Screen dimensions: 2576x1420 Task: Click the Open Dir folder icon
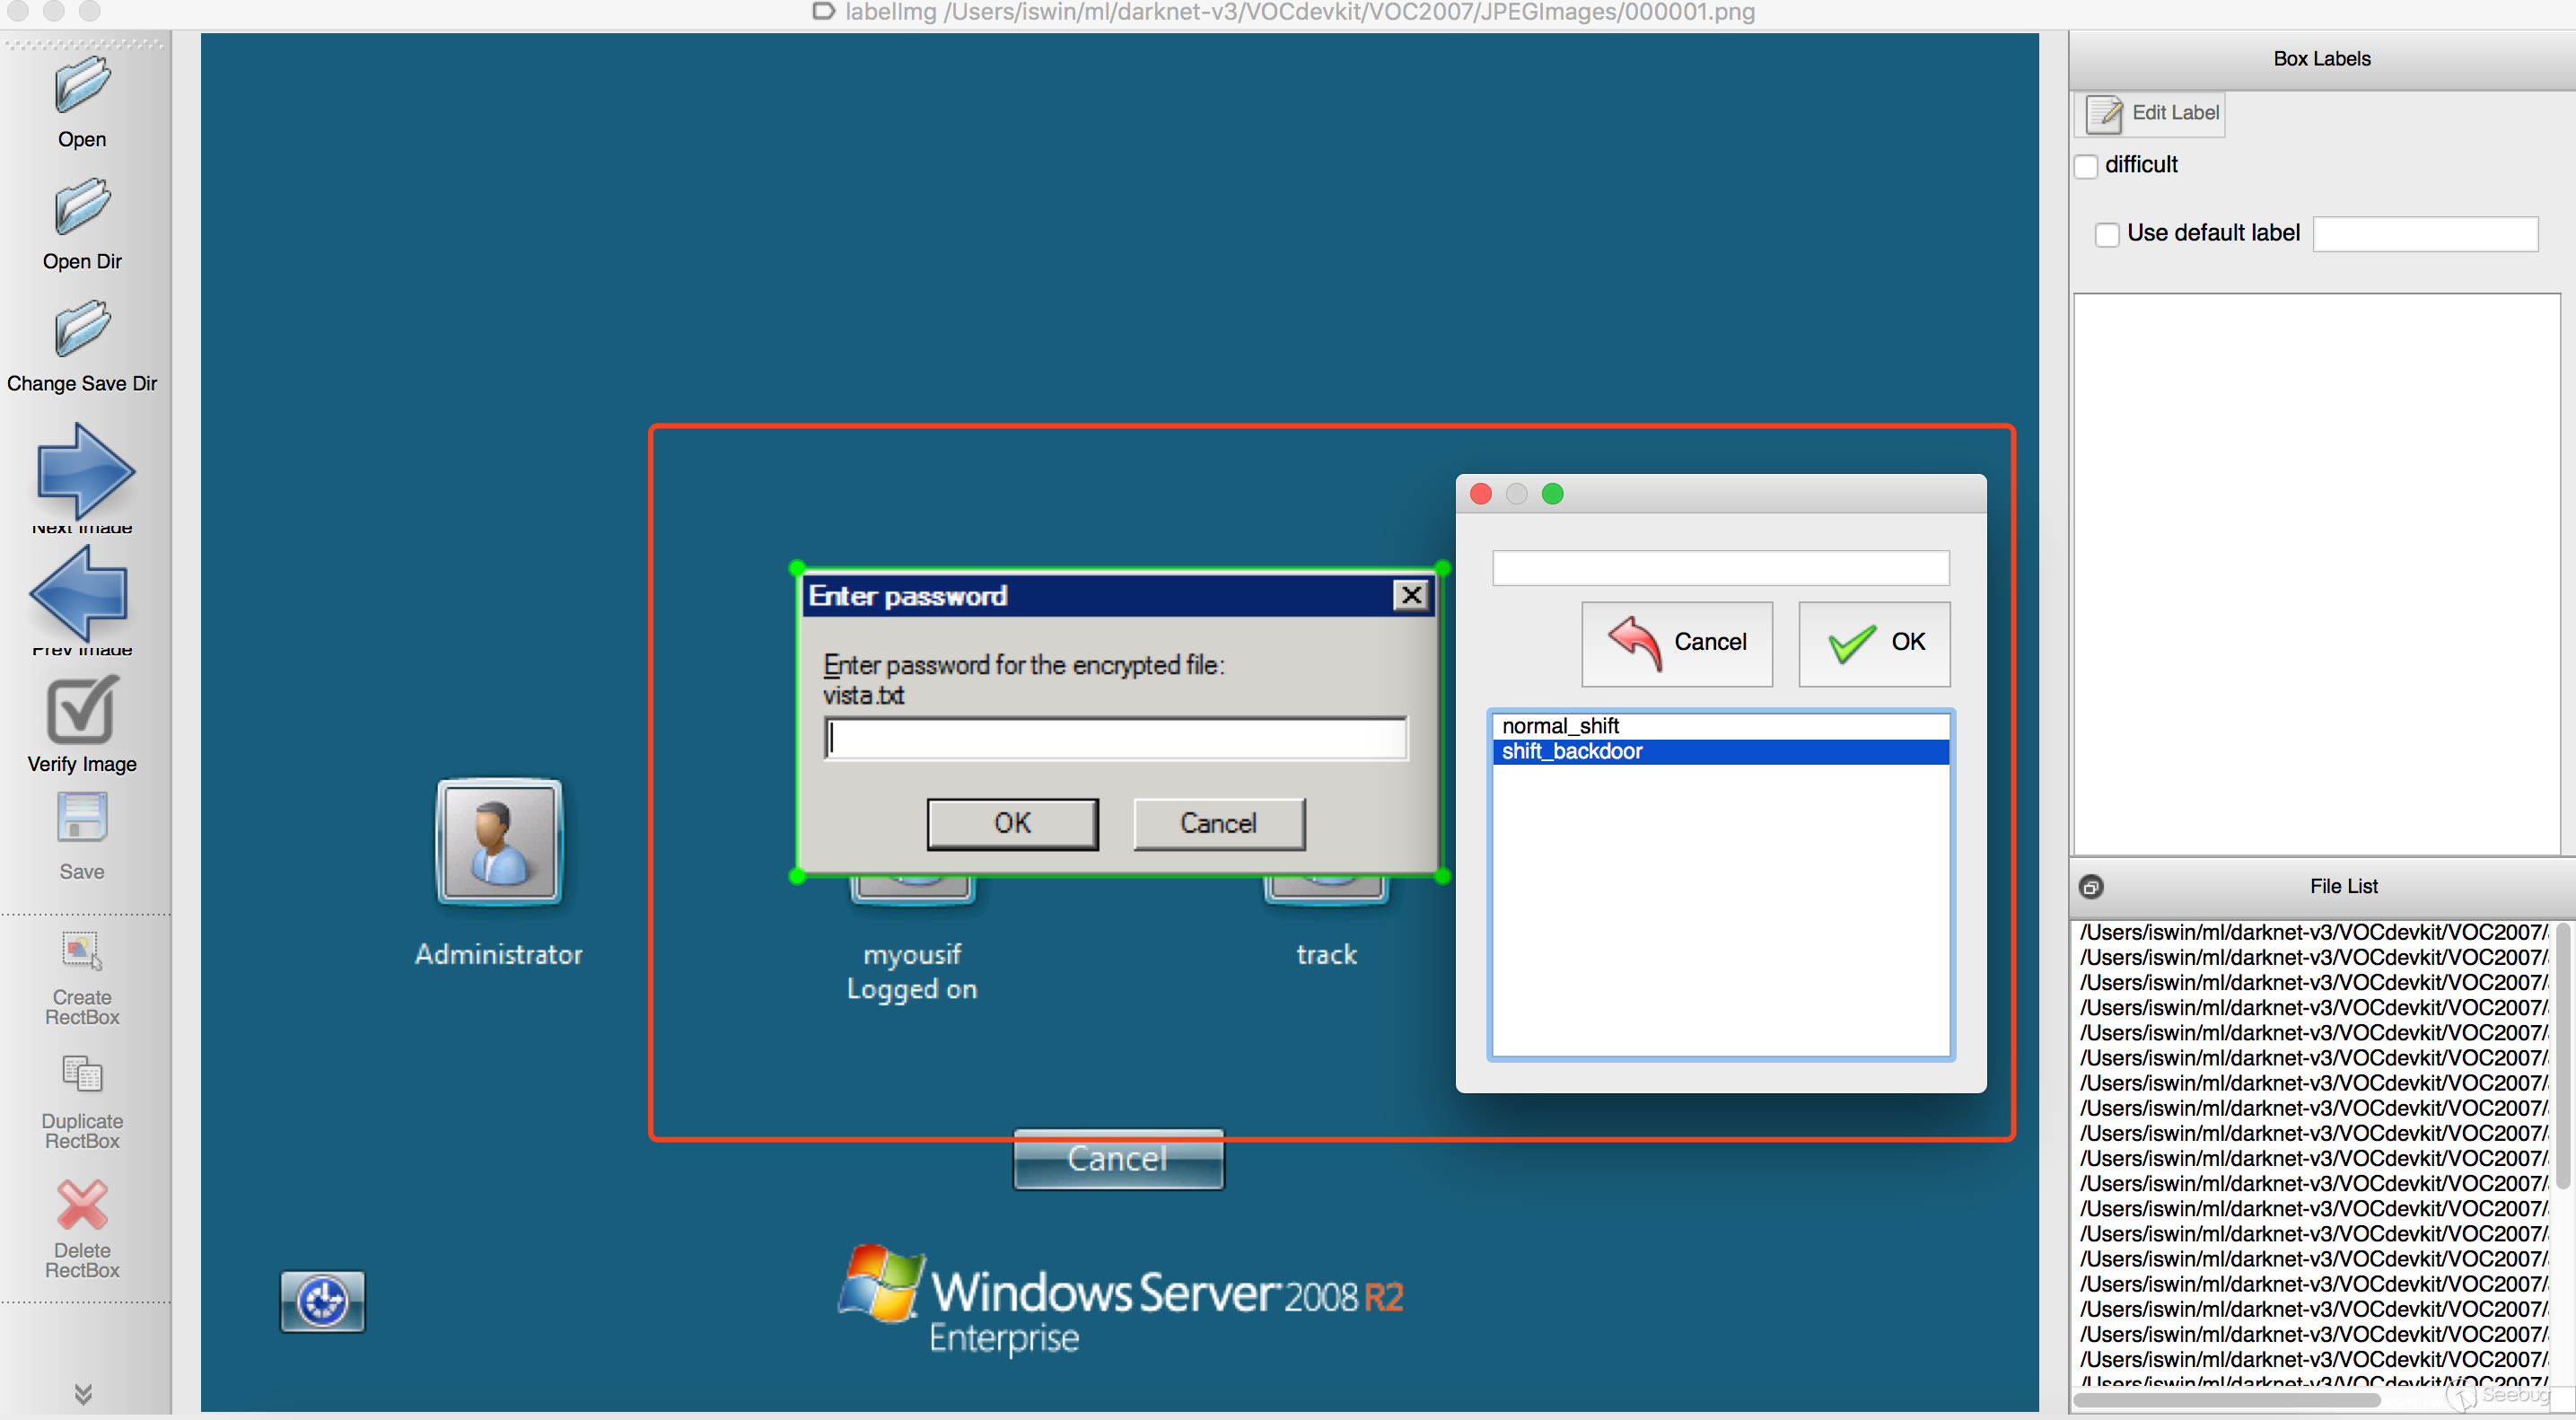[x=82, y=207]
